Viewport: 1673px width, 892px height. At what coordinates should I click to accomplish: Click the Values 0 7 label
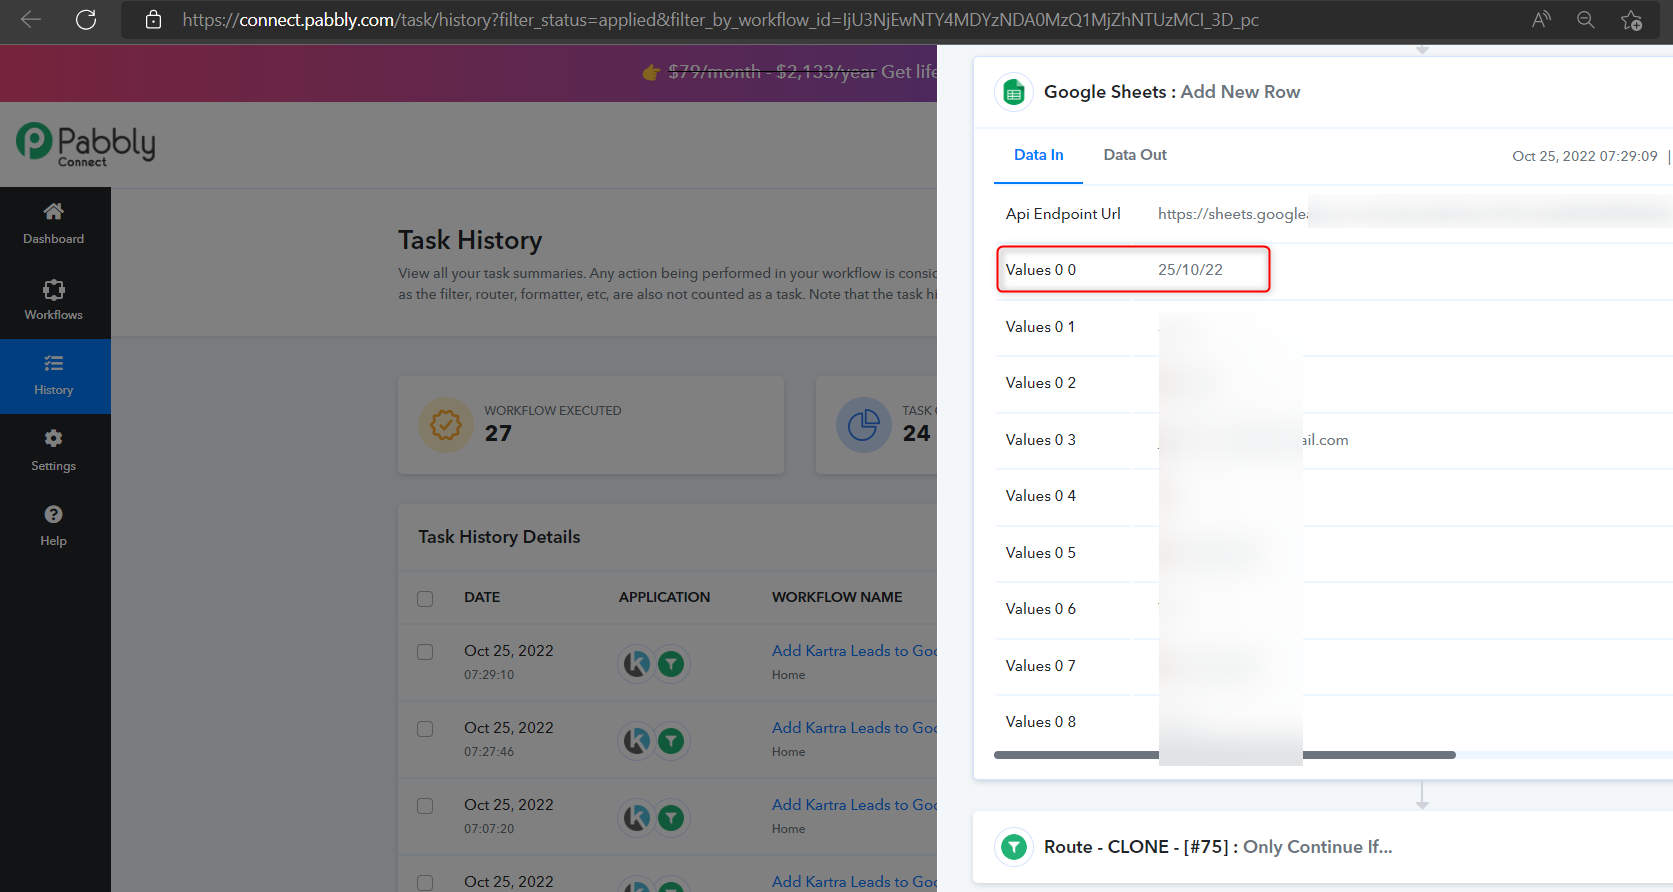(1041, 666)
